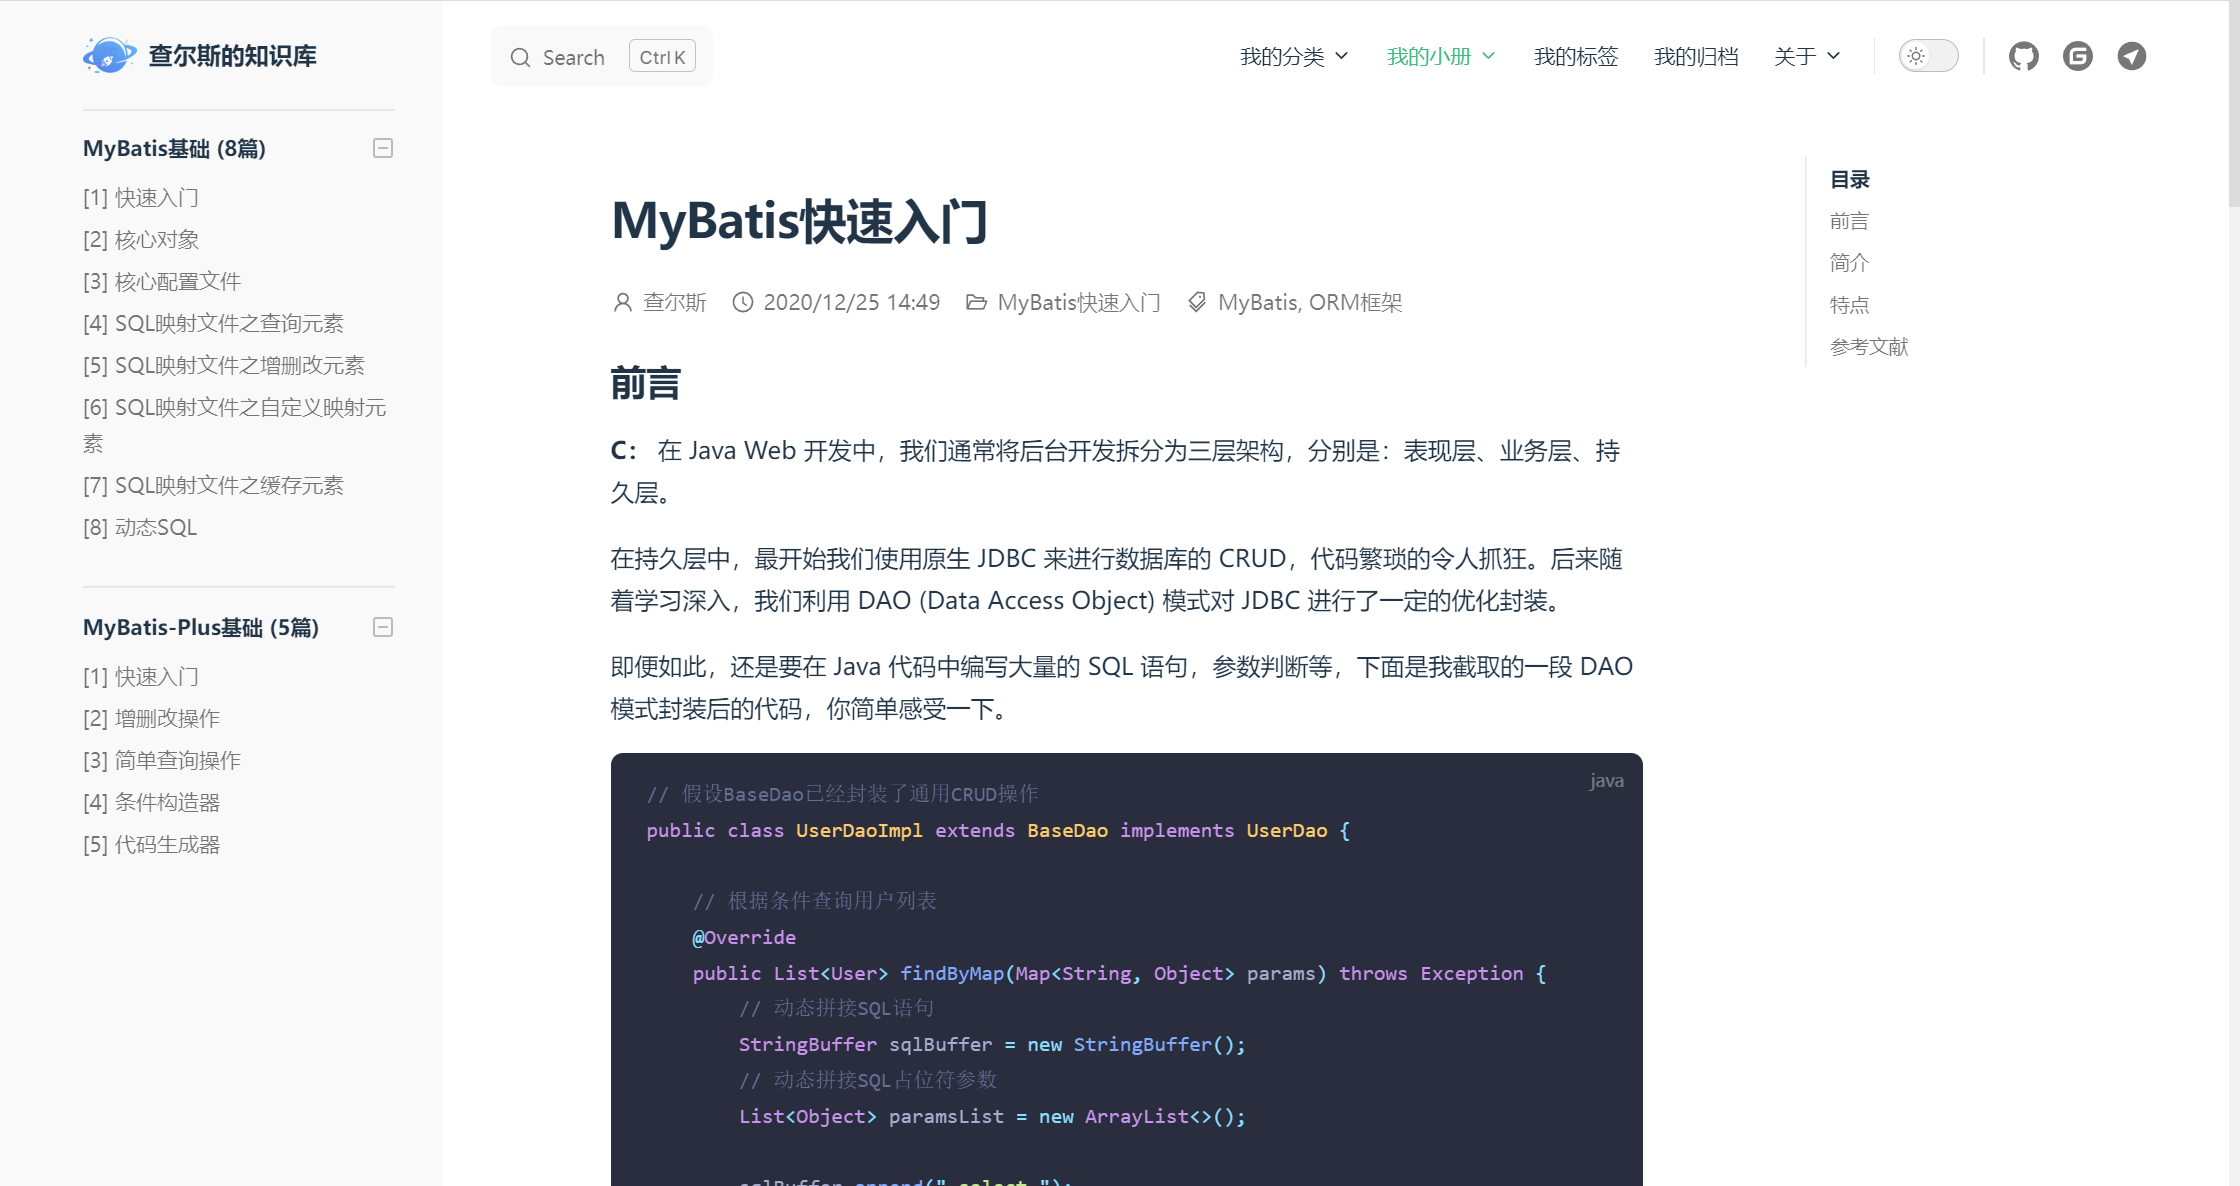Screen dimensions: 2240x1186
Task: Open the GitHub icon link
Action: tap(2023, 56)
